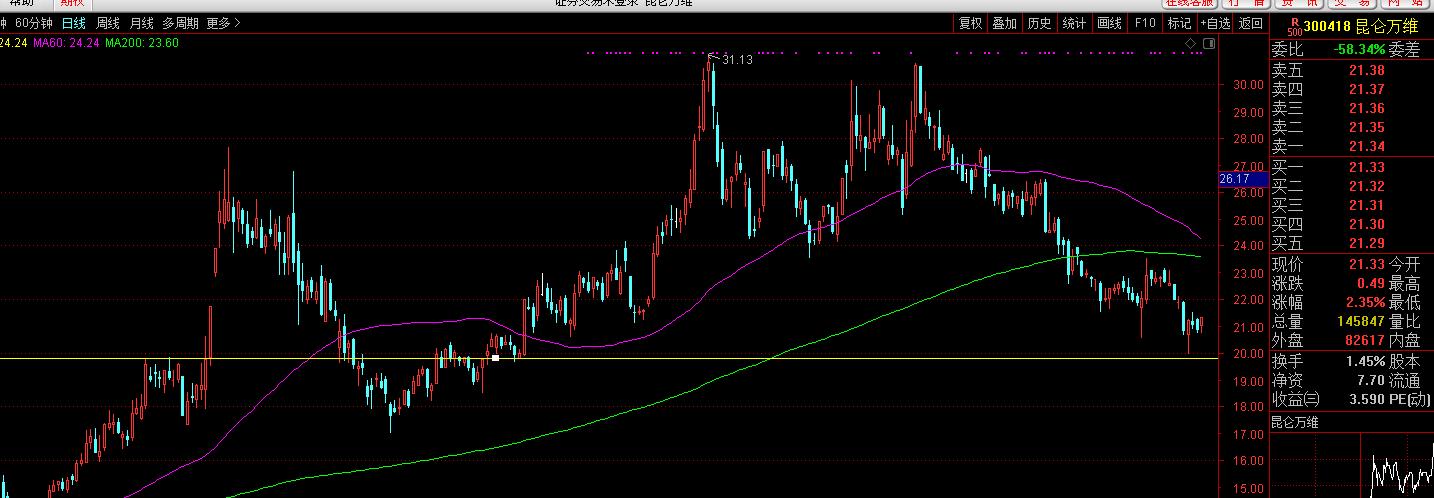1434x498 pixels.
Task: Click 卖四 price 21.37
Action: (1366, 89)
